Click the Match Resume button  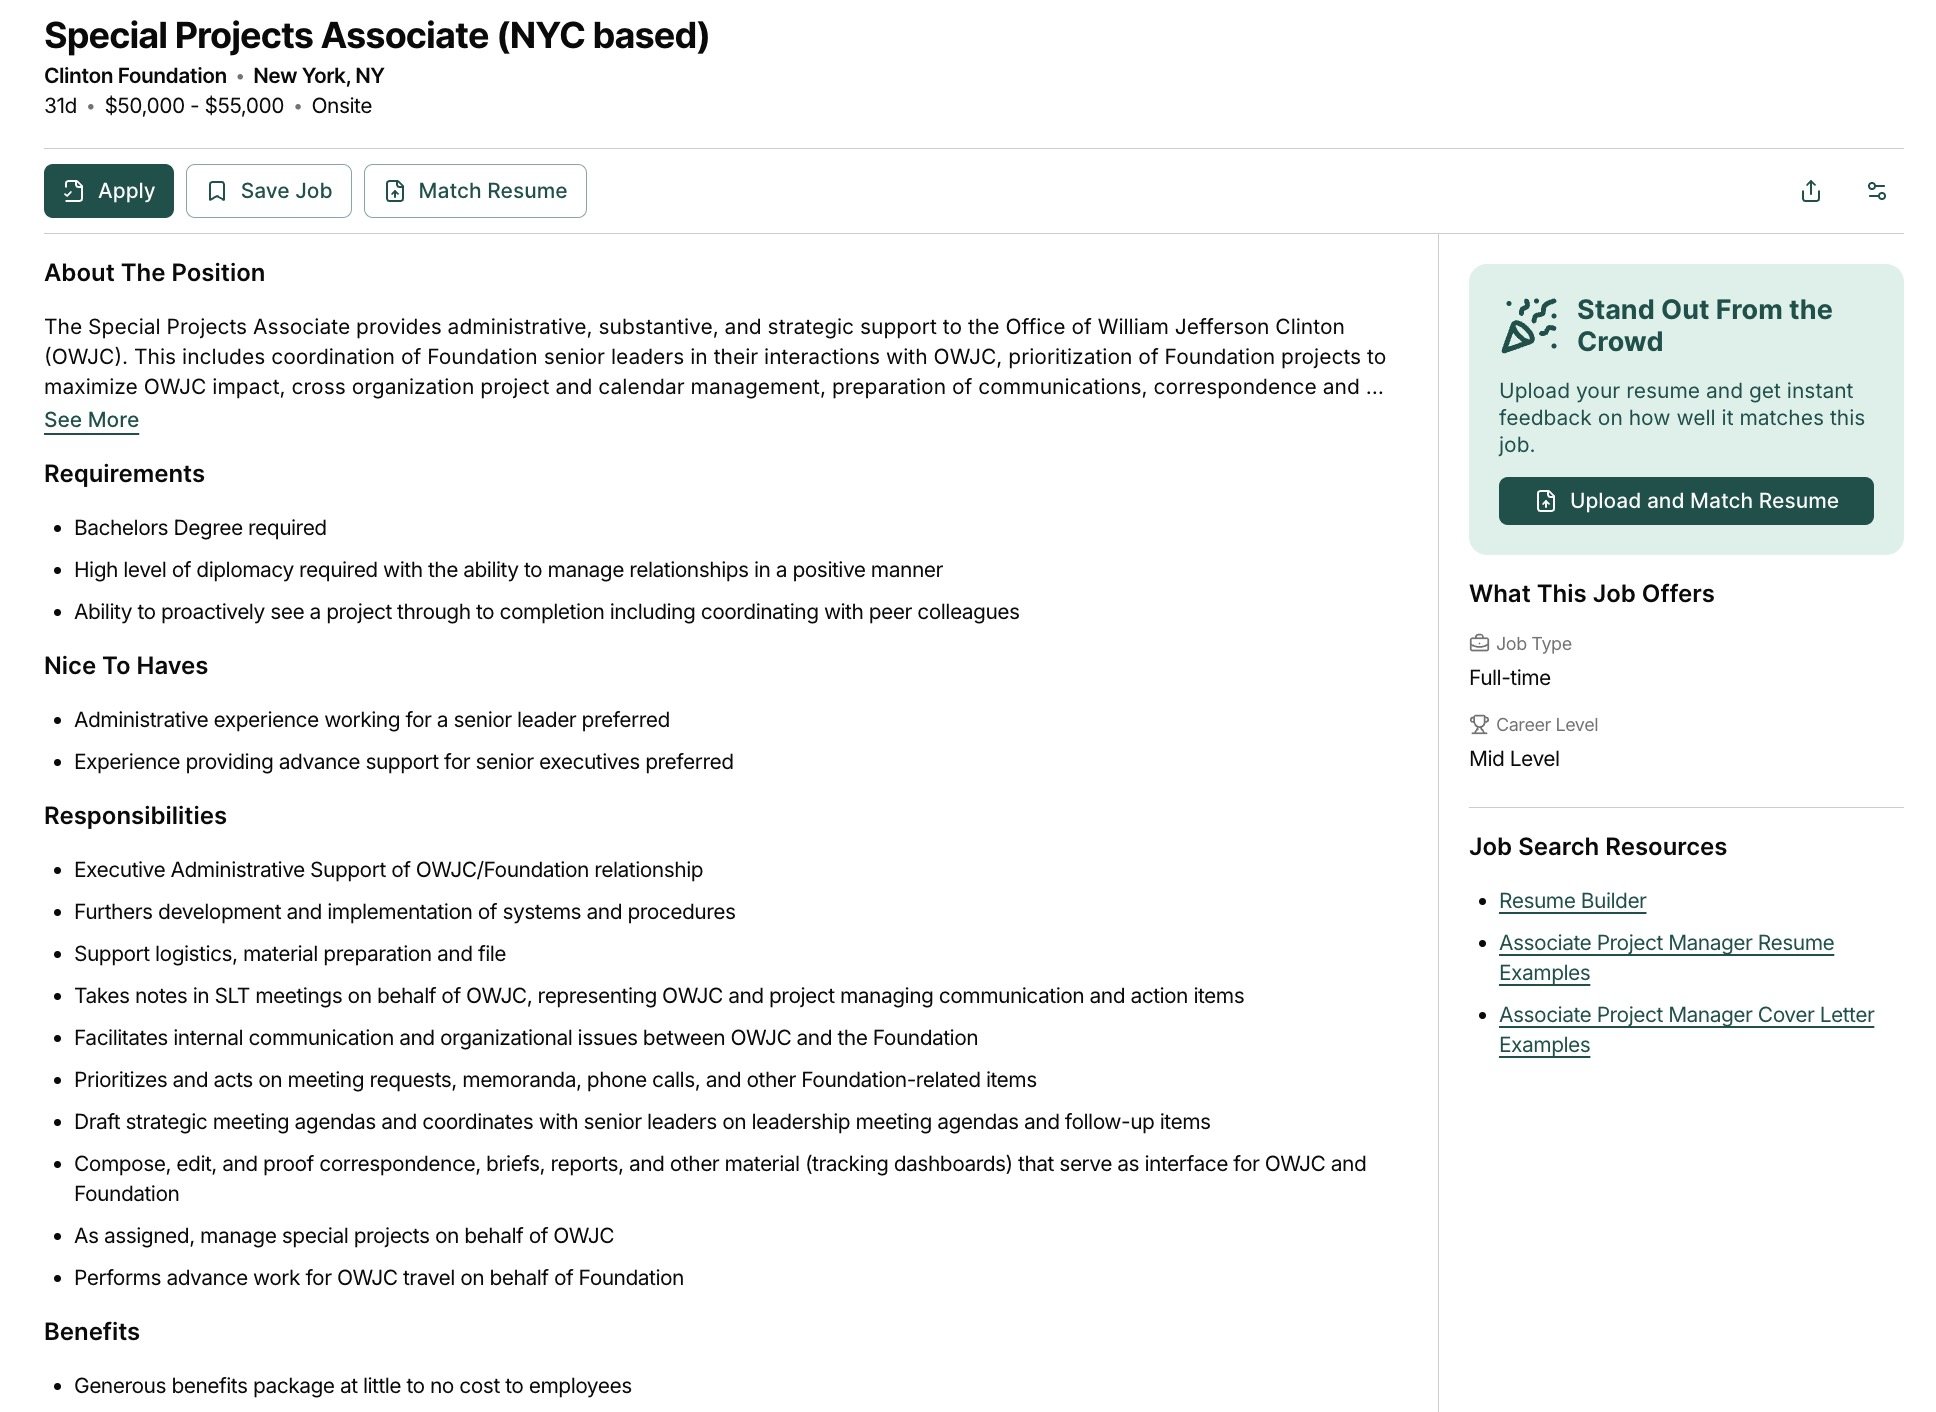coord(475,191)
